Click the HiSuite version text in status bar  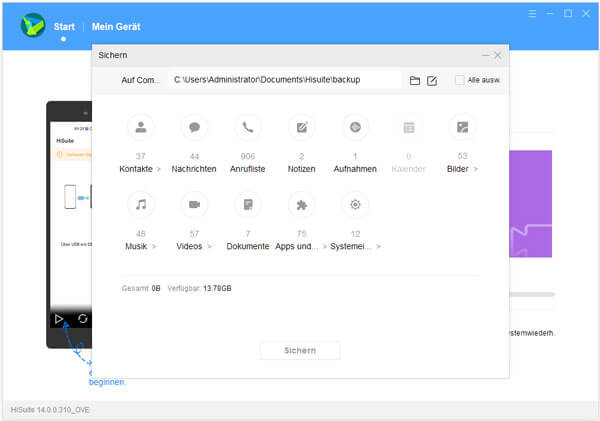pyautogui.click(x=50, y=410)
